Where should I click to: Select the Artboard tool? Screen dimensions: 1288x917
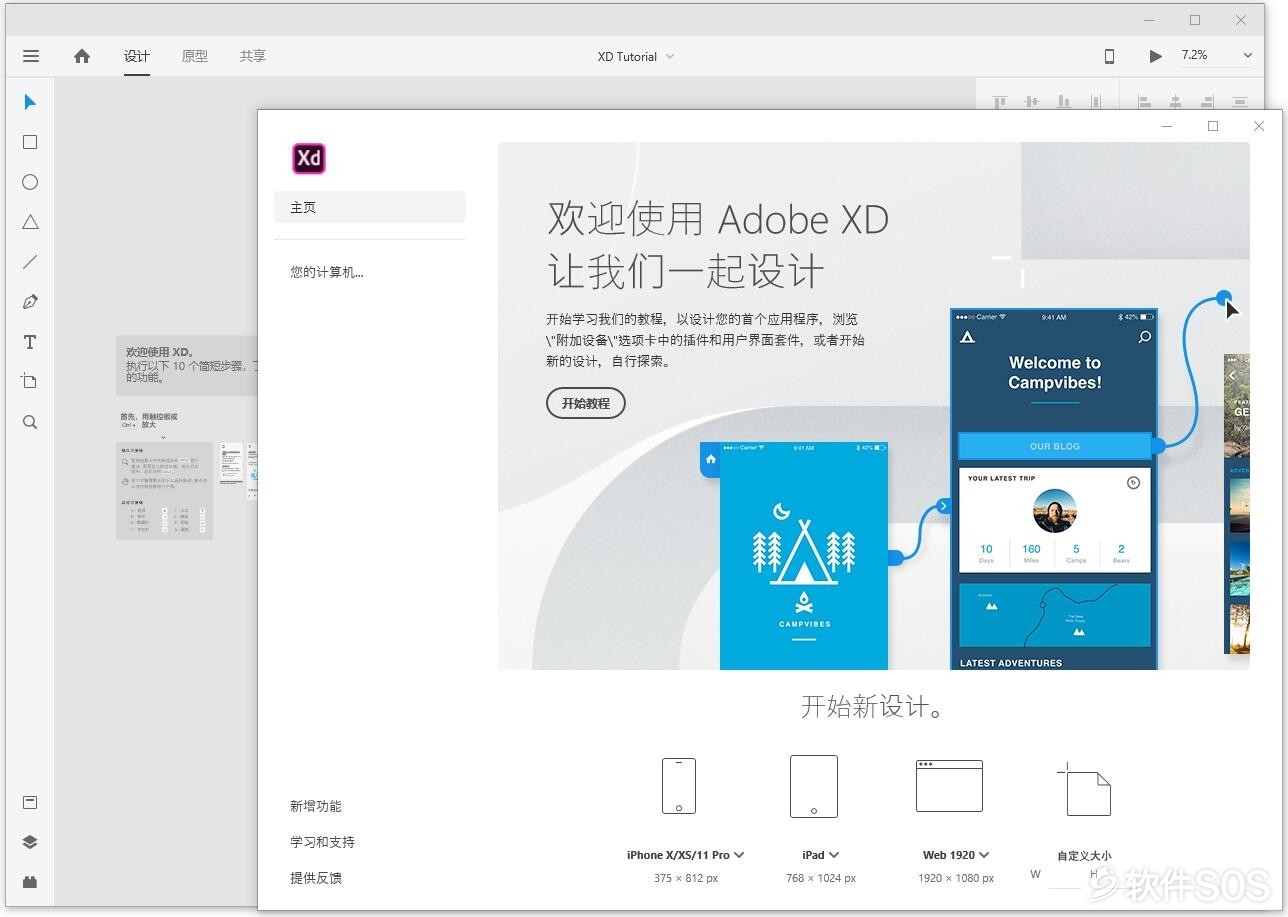pos(30,382)
